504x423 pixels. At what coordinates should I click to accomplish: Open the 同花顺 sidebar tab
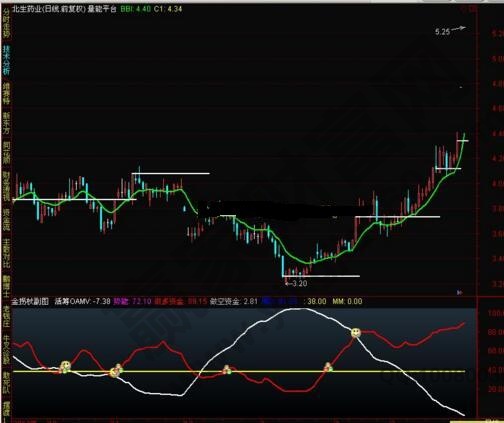coord(6,152)
